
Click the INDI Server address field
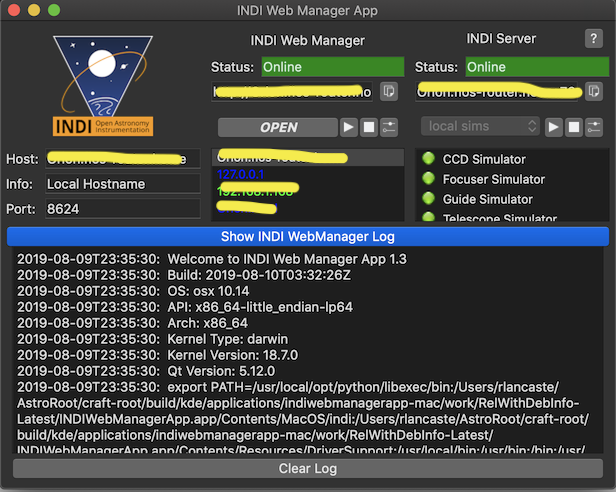pyautogui.click(x=497, y=92)
